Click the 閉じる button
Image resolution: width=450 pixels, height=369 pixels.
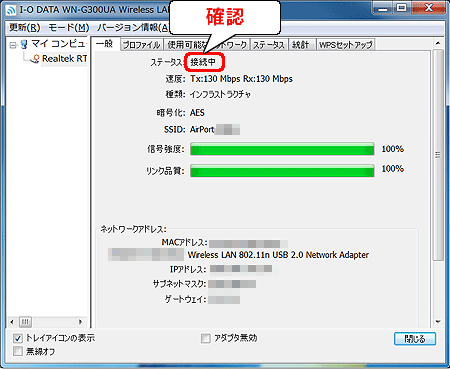pos(415,339)
